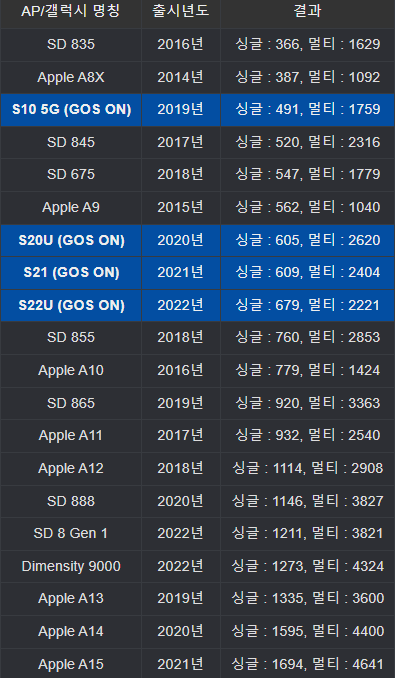This screenshot has width=395, height=678.
Task: Select the 'SD 8 Gen 1' name cell
Action: 71,534
